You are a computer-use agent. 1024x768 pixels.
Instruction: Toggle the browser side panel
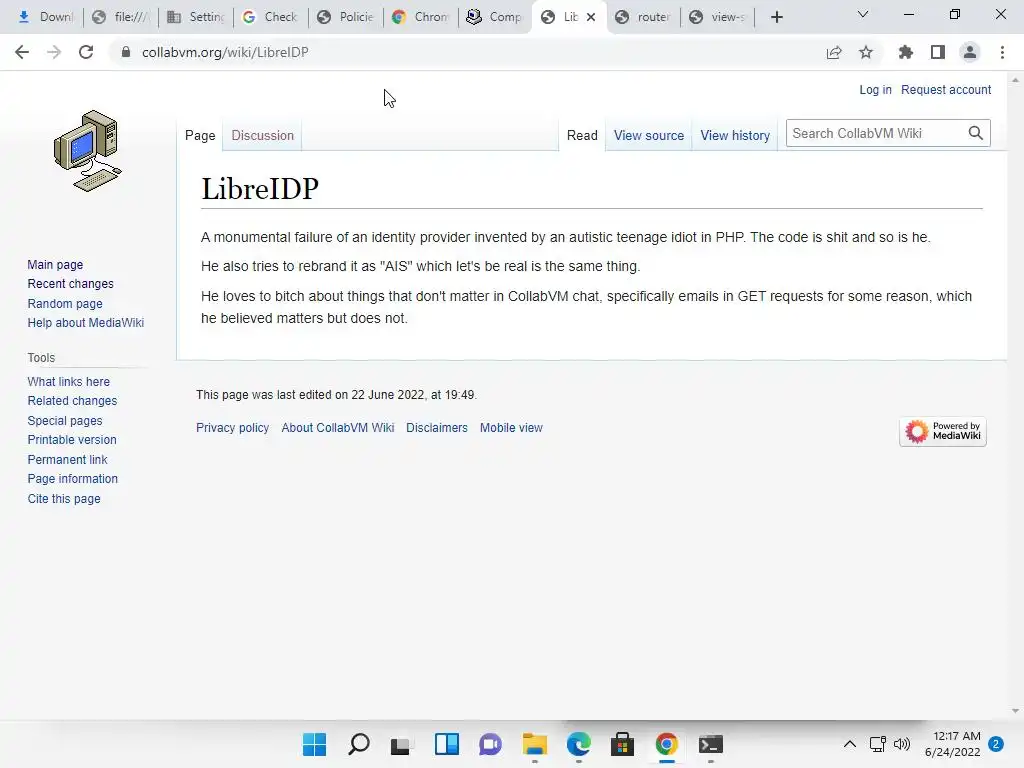[938, 52]
